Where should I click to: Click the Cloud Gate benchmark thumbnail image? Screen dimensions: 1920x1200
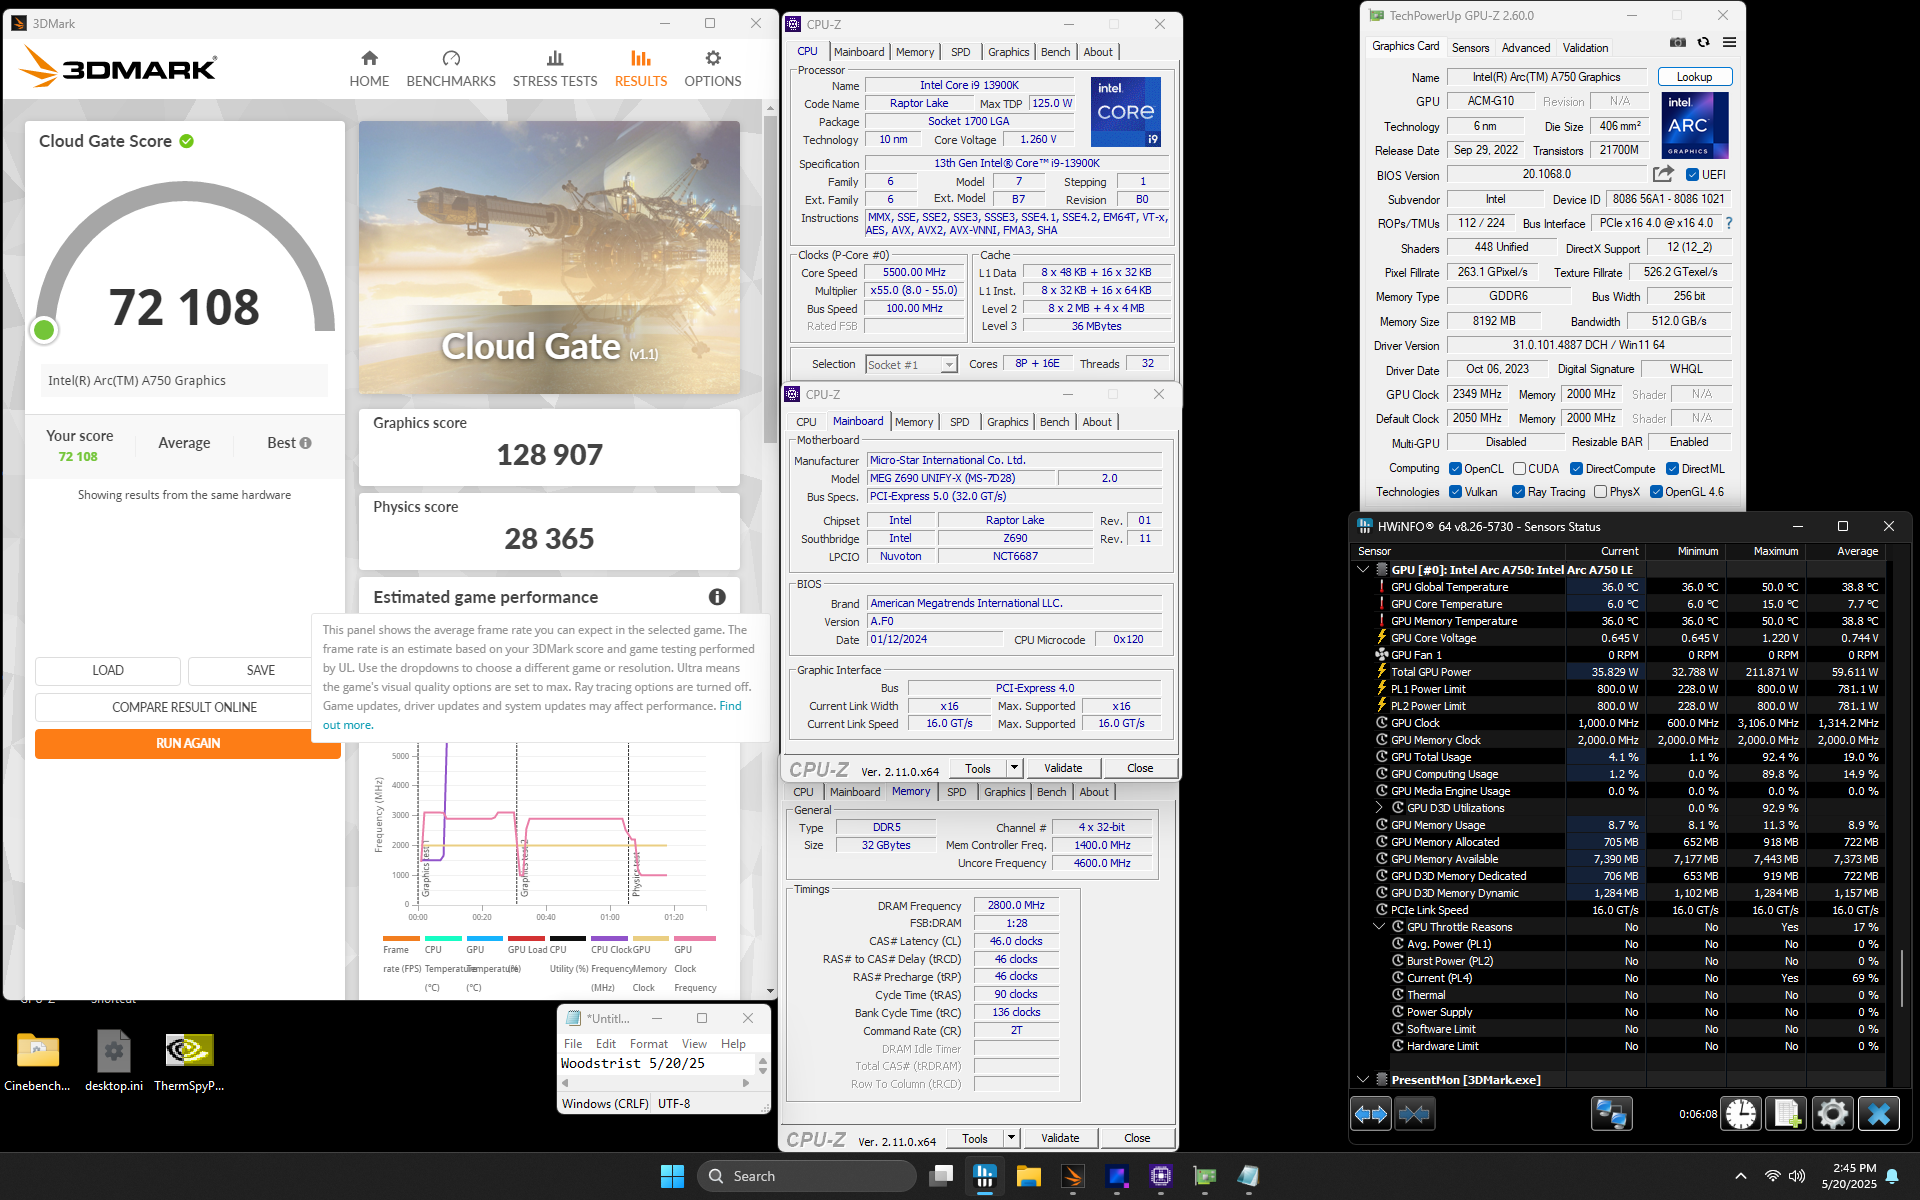pyautogui.click(x=549, y=258)
